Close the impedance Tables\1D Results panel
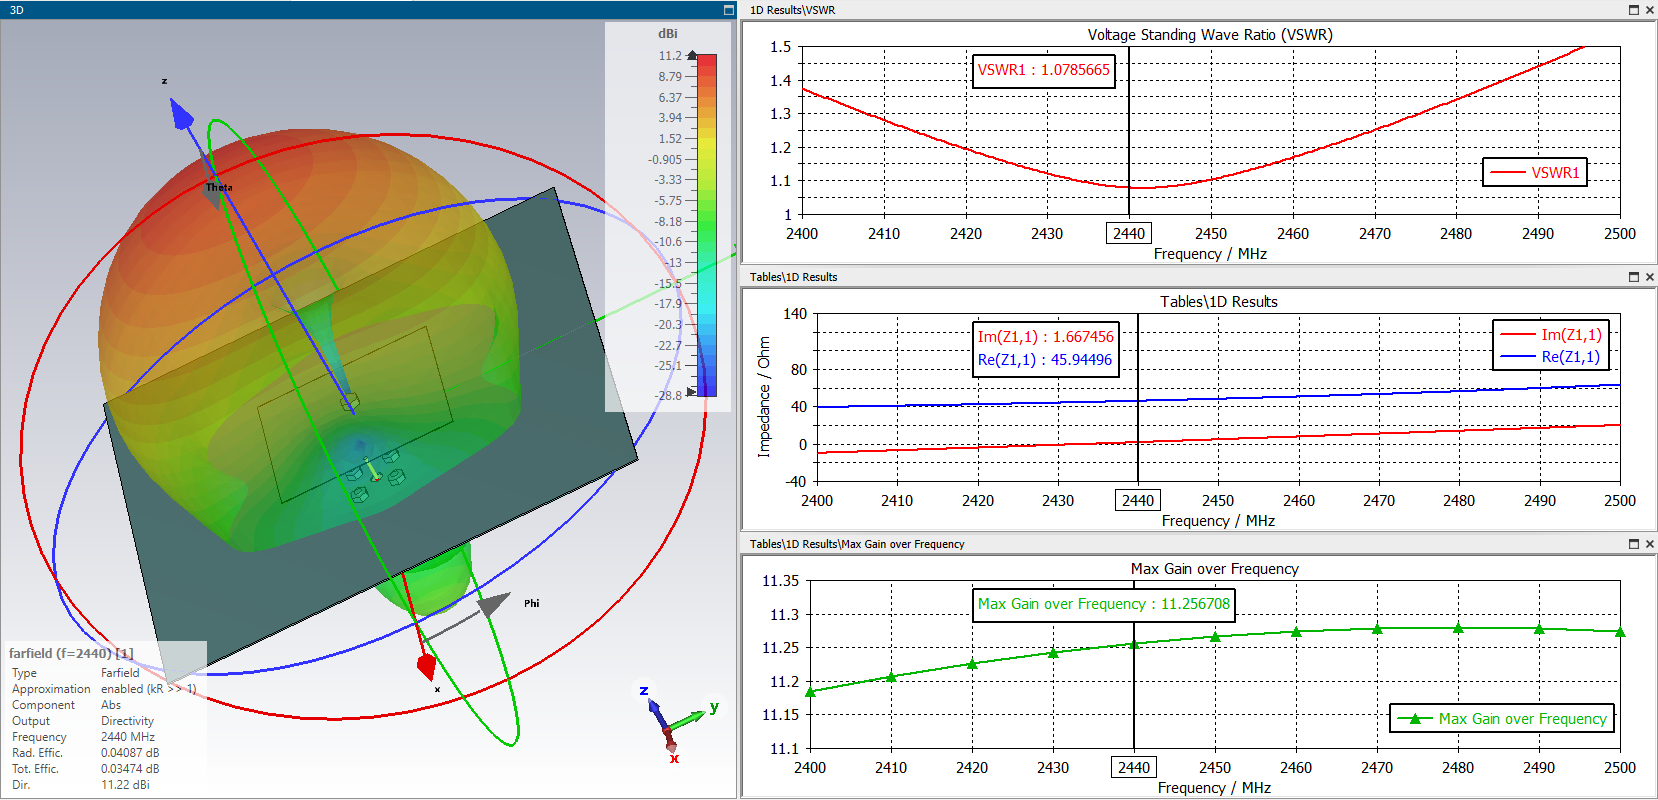This screenshot has width=1658, height=800. [x=1649, y=277]
